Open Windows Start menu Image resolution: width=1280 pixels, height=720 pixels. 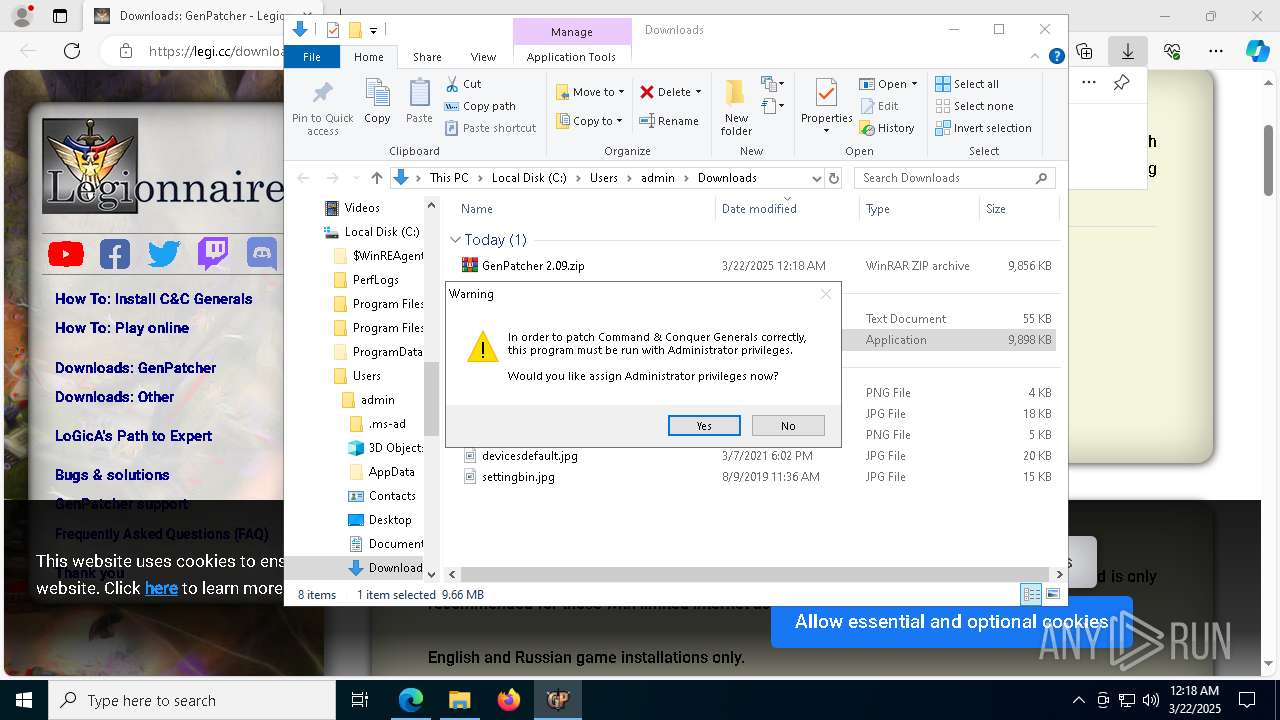(x=23, y=700)
